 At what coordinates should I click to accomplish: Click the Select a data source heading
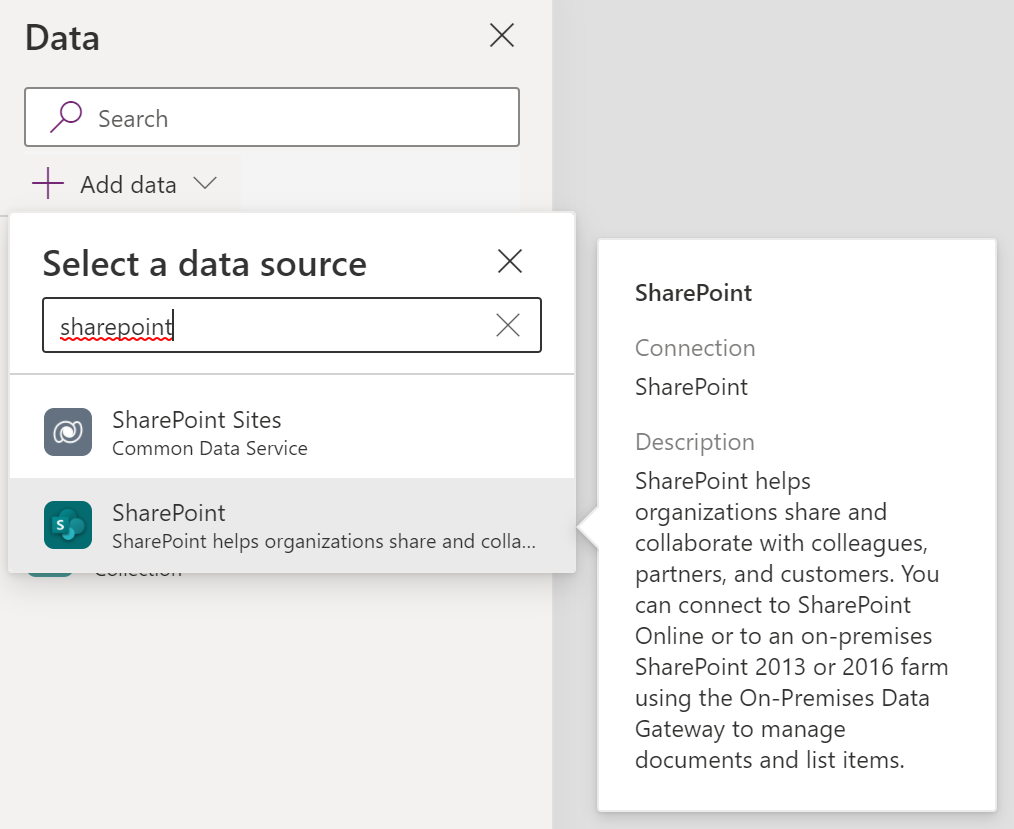pyautogui.click(x=204, y=264)
